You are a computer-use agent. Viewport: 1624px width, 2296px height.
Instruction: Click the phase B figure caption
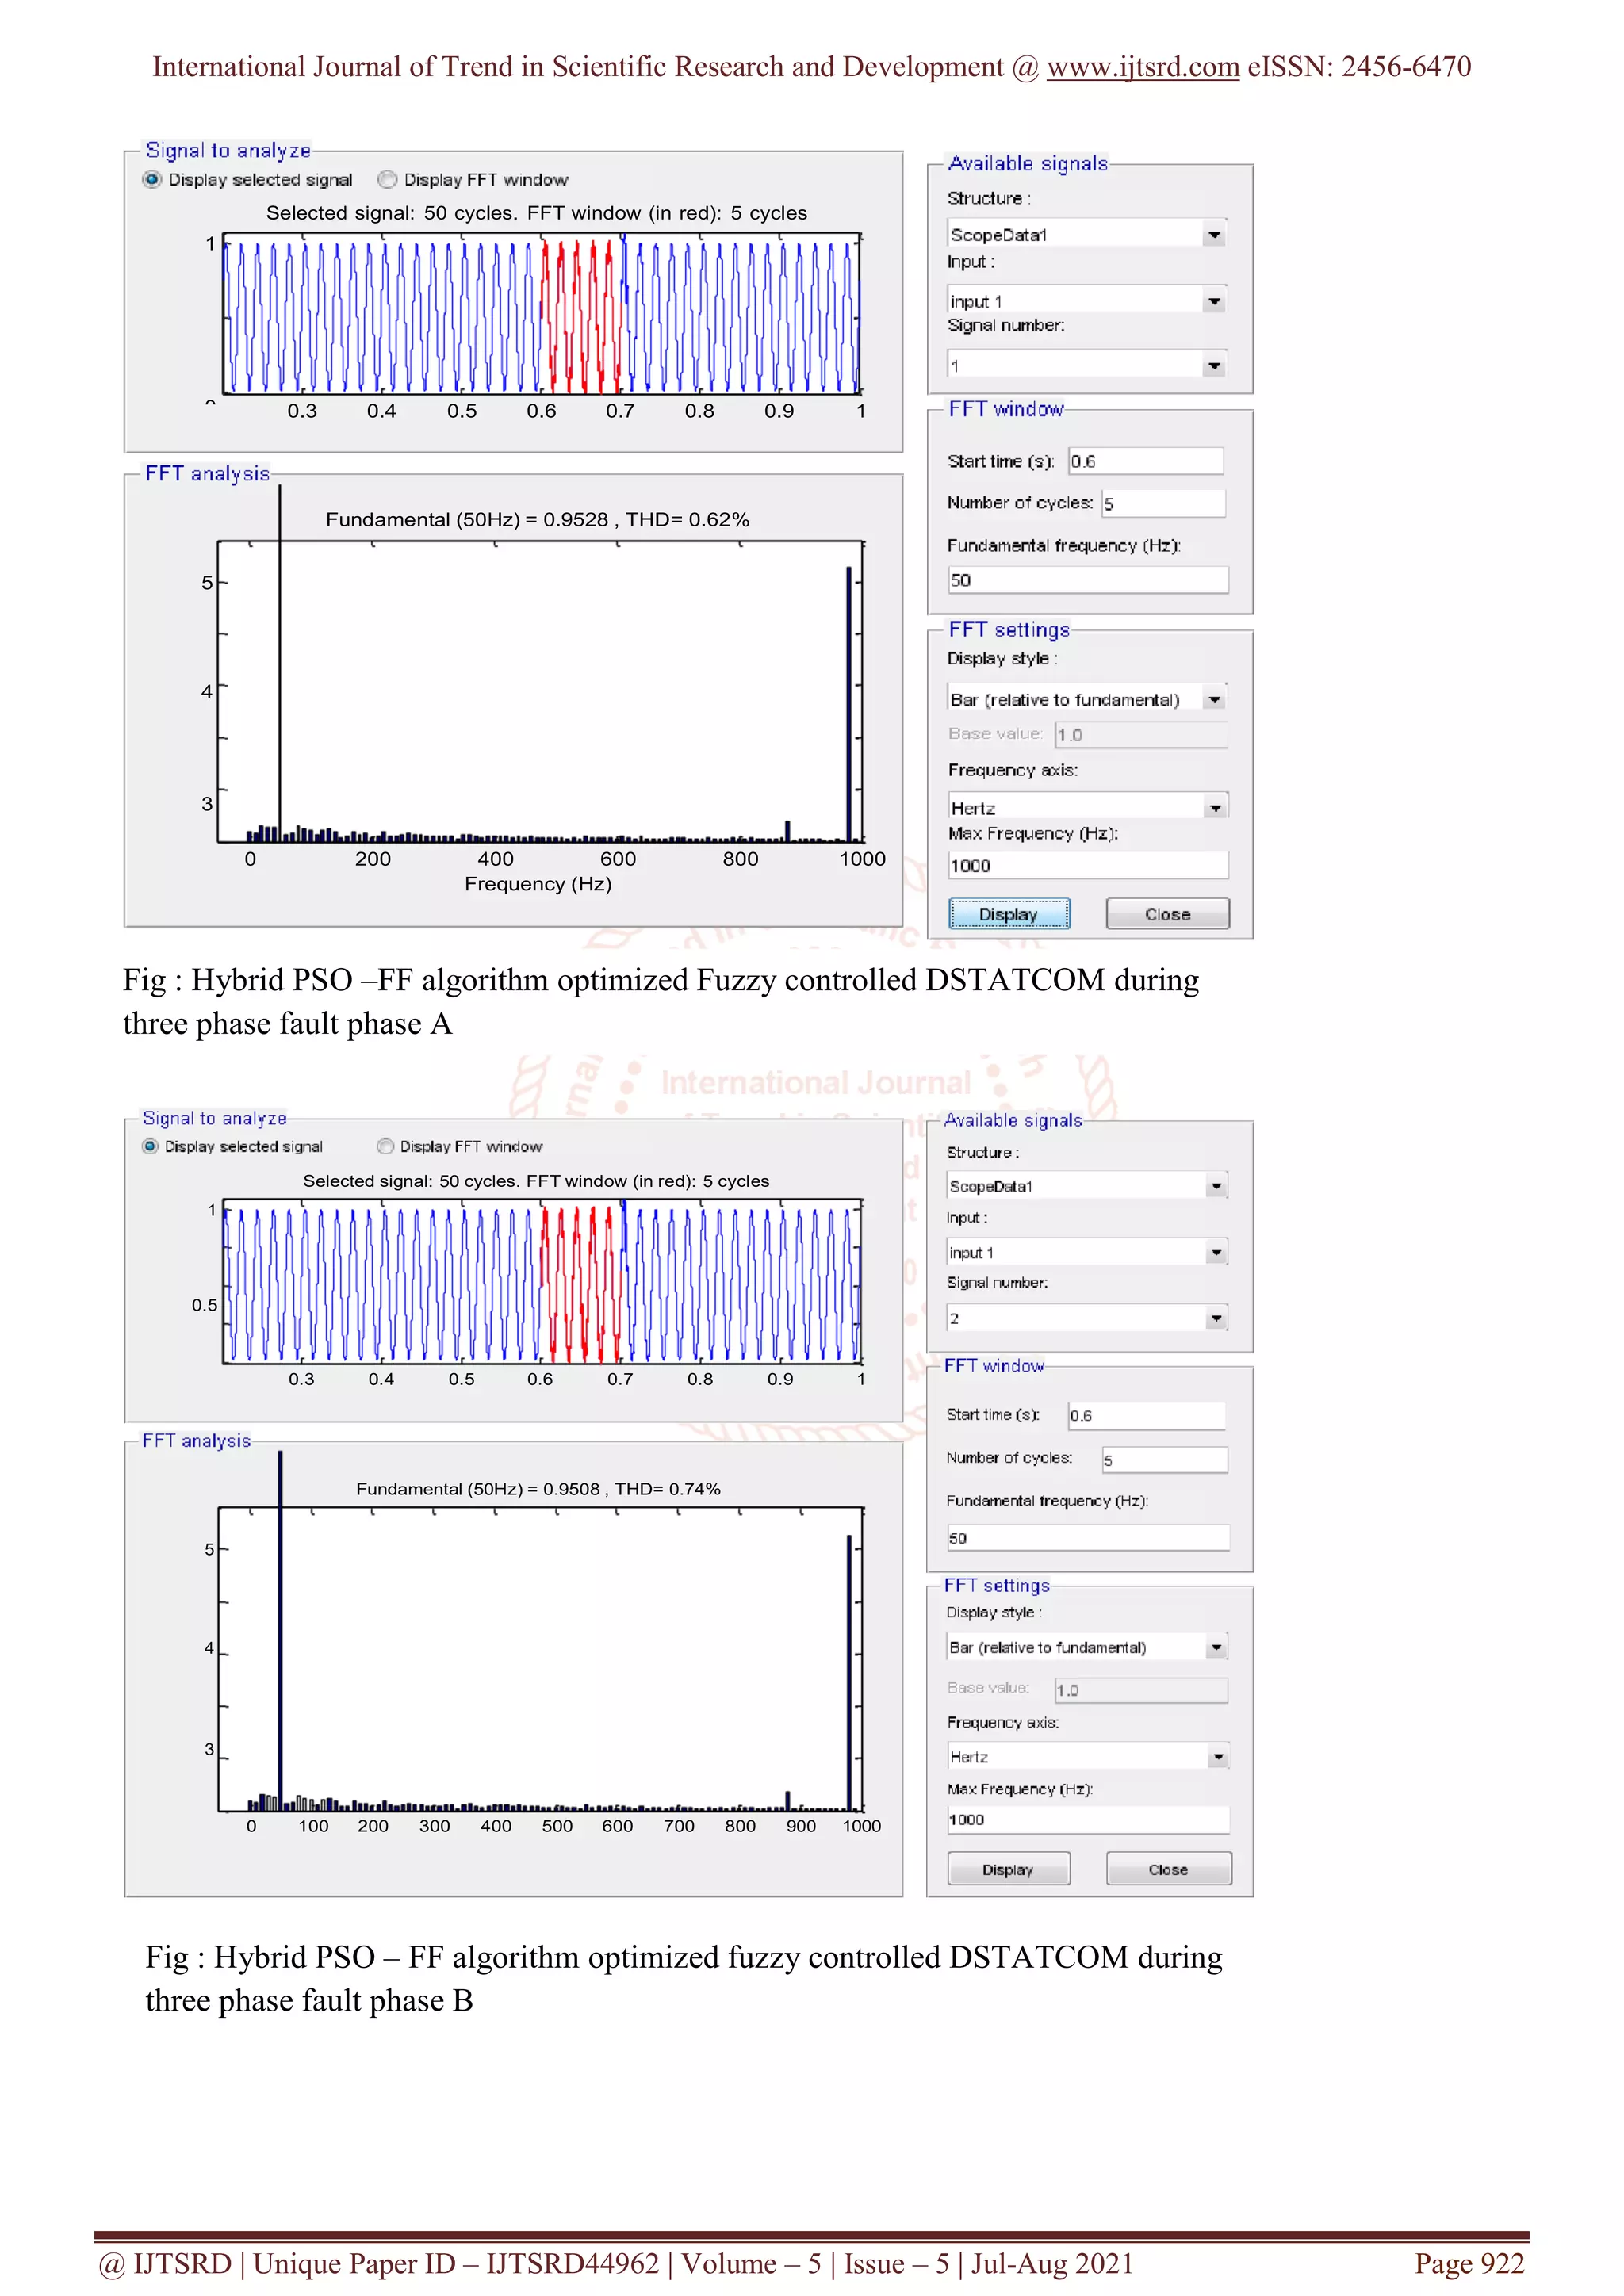pos(684,1978)
